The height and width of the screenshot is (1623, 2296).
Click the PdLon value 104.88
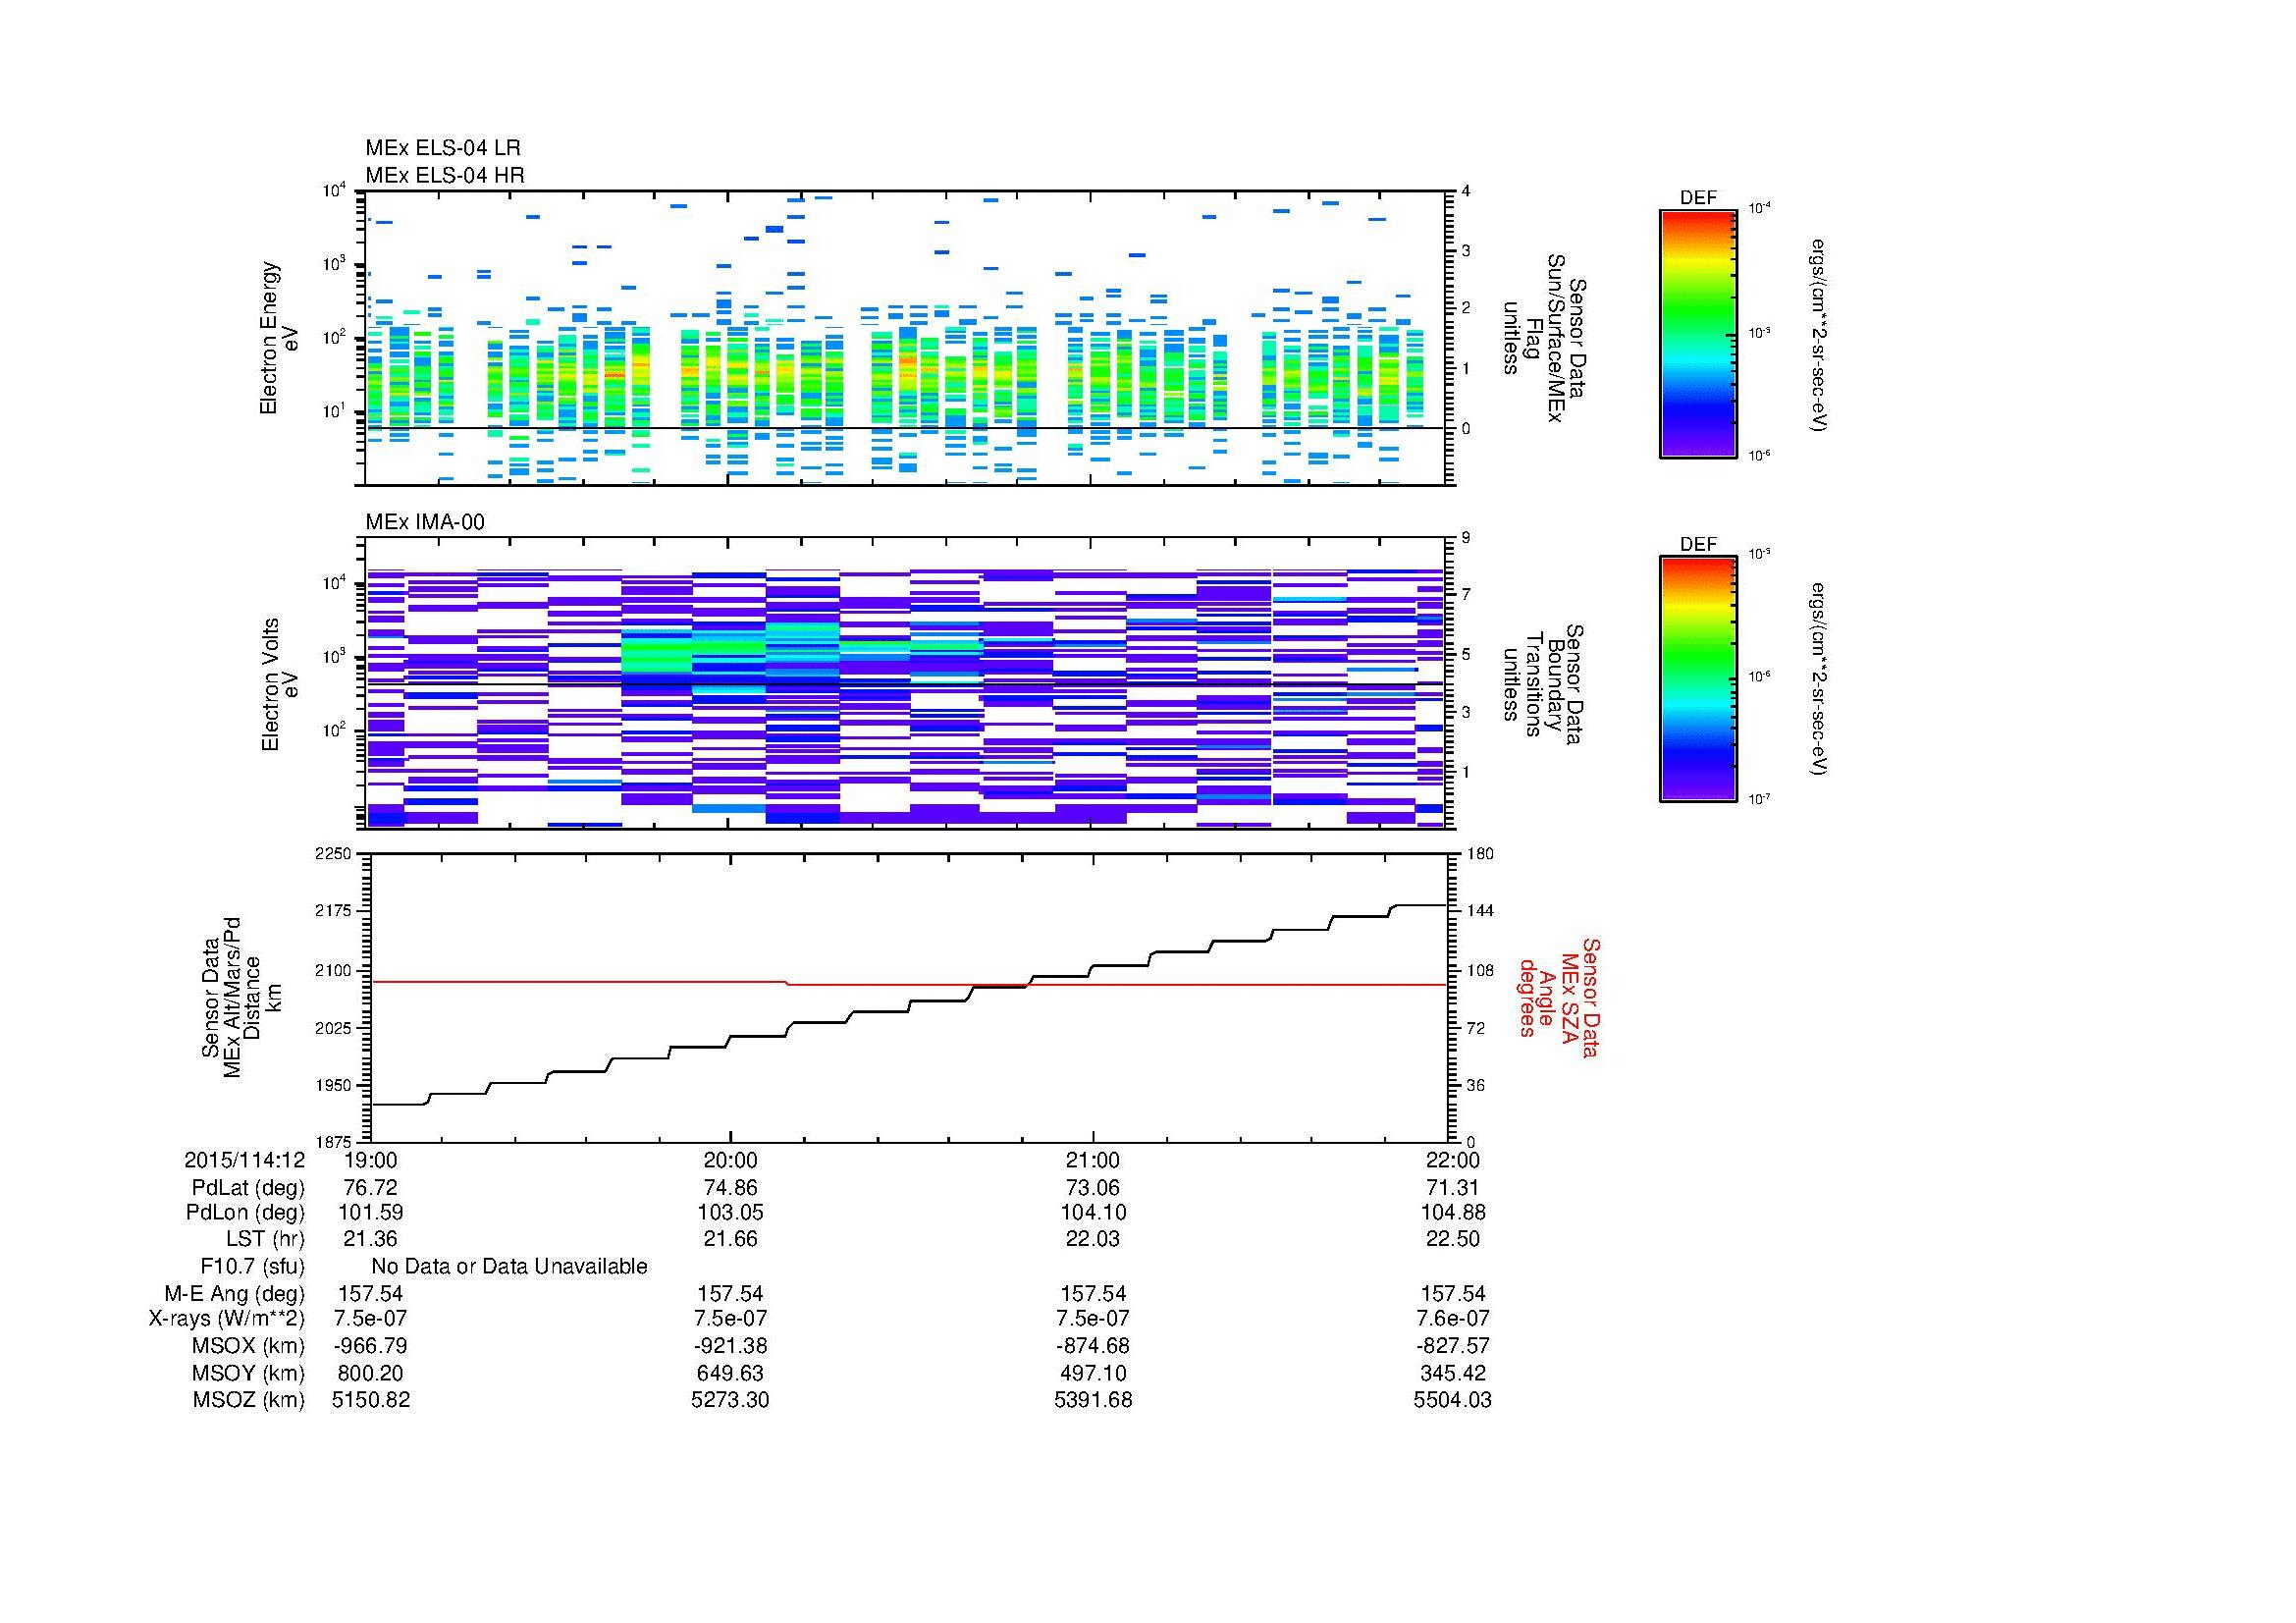1453,1213
